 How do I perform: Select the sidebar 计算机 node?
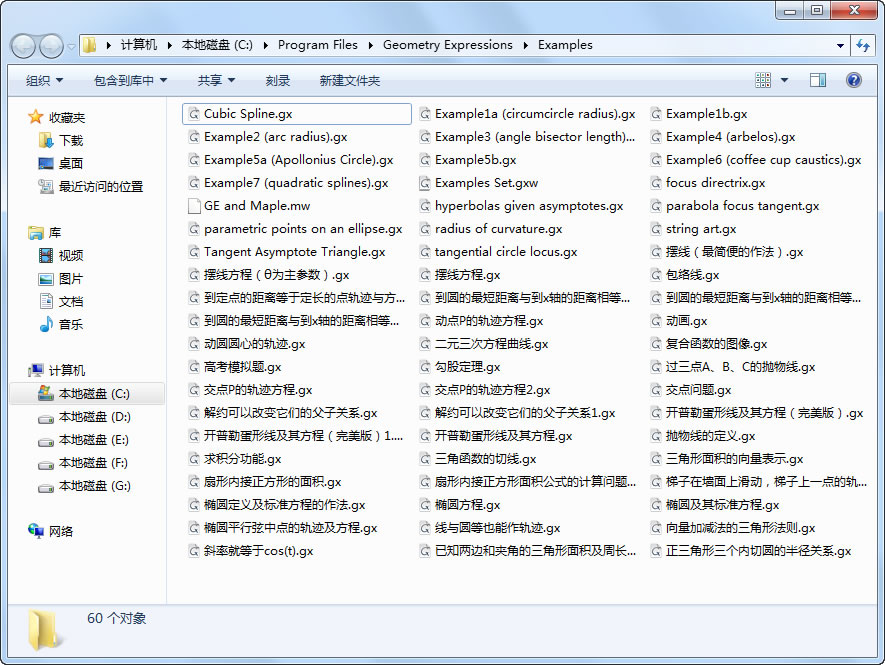coord(57,370)
